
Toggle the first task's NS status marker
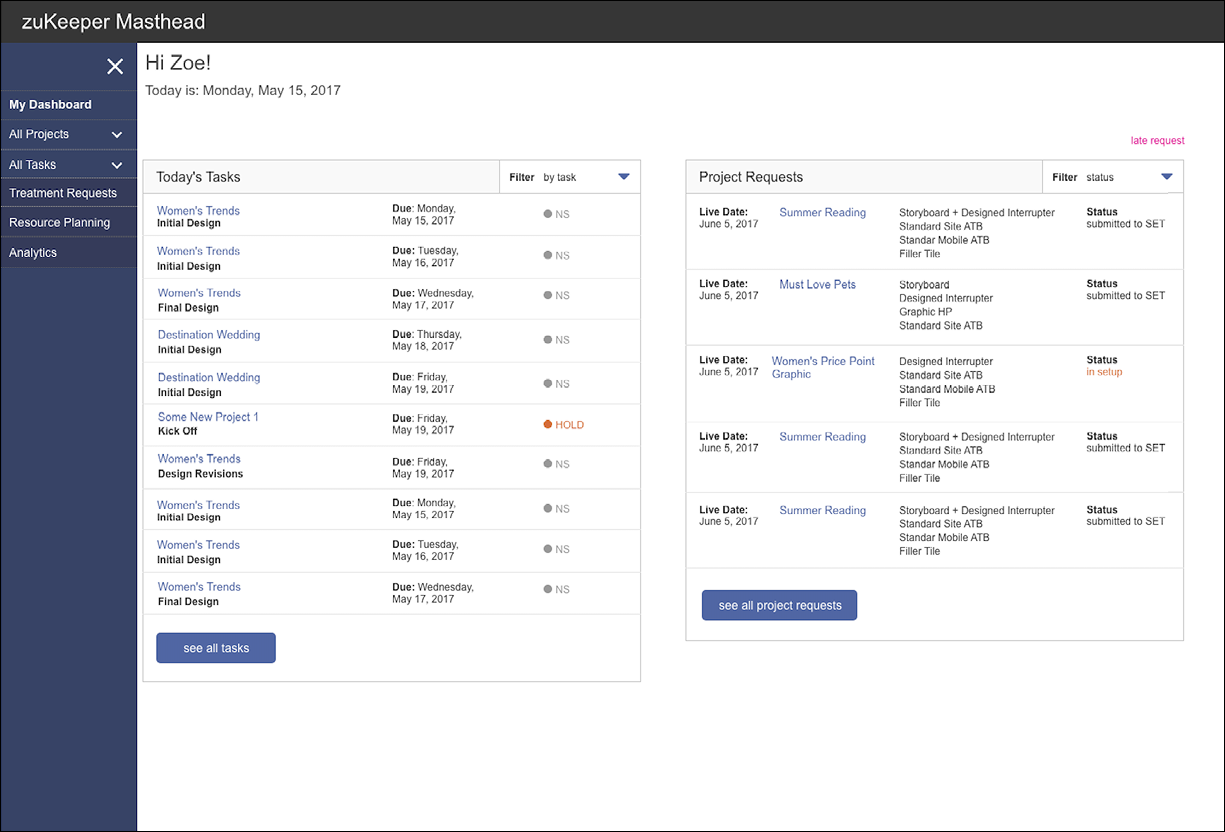[x=550, y=213]
